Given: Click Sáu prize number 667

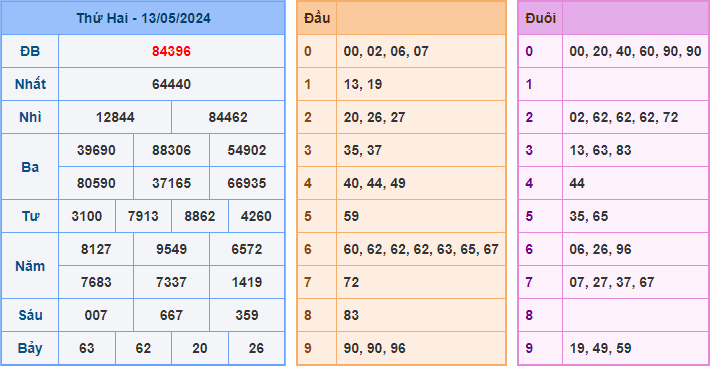Looking at the screenshot, I should [x=171, y=315].
